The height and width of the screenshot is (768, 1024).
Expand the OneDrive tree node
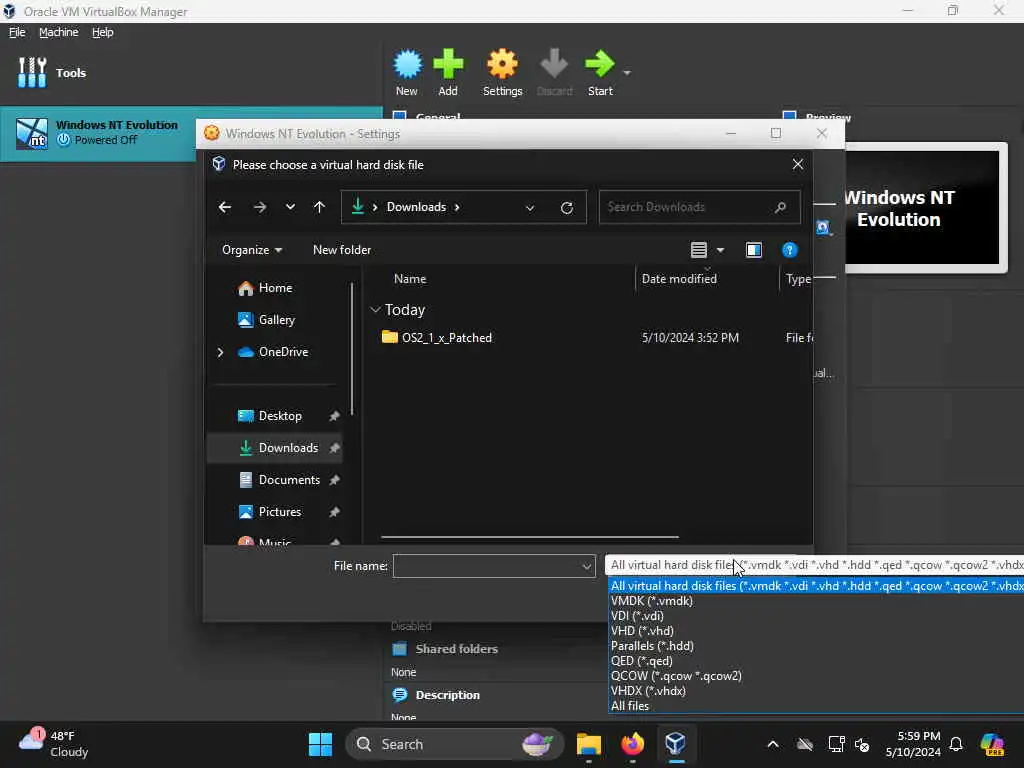(x=221, y=352)
